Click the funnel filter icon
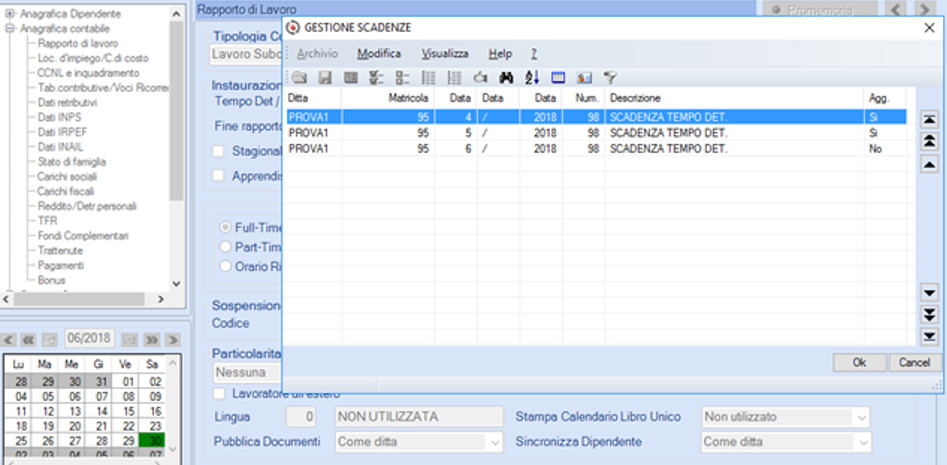This screenshot has height=465, width=947. pyautogui.click(x=611, y=77)
